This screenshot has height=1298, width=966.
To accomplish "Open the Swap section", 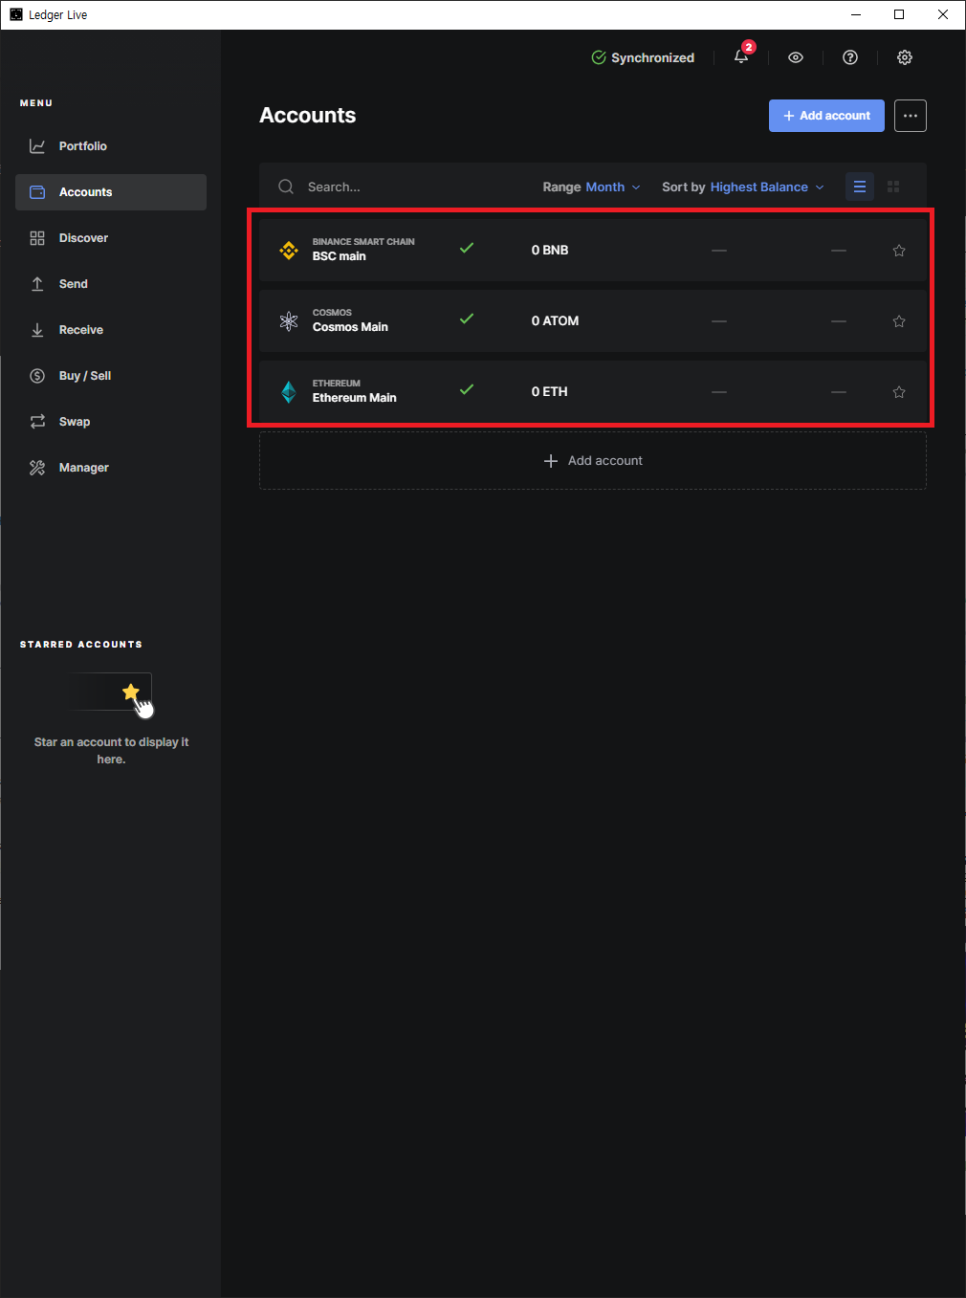I will (x=111, y=422).
